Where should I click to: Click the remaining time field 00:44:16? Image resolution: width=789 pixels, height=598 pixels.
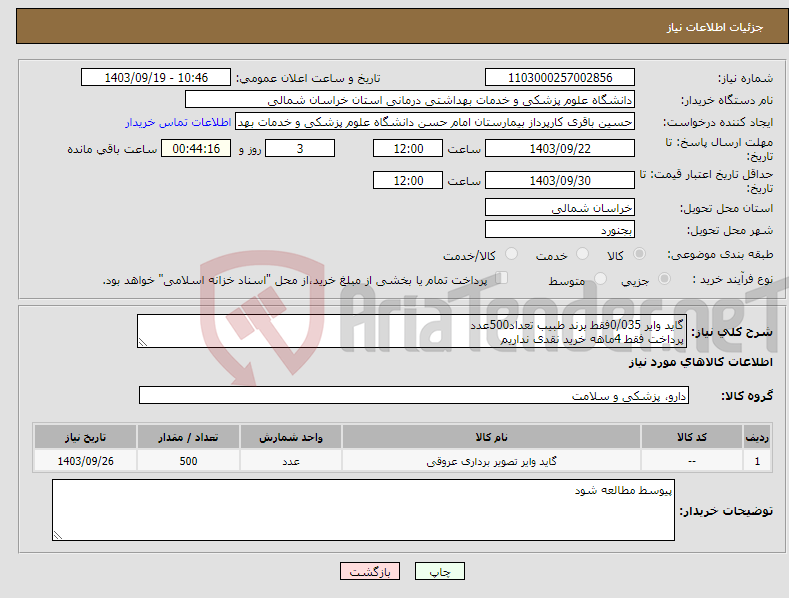tap(196, 148)
